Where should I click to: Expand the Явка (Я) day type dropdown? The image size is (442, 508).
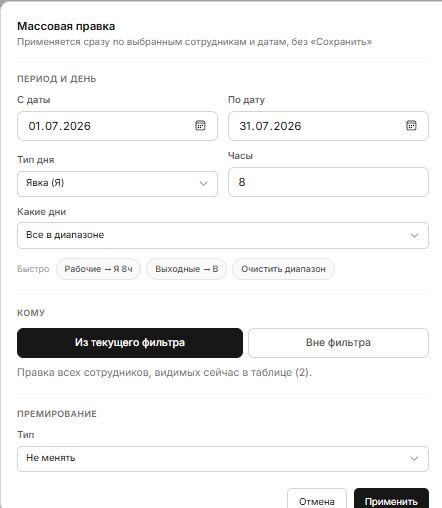[x=117, y=184]
